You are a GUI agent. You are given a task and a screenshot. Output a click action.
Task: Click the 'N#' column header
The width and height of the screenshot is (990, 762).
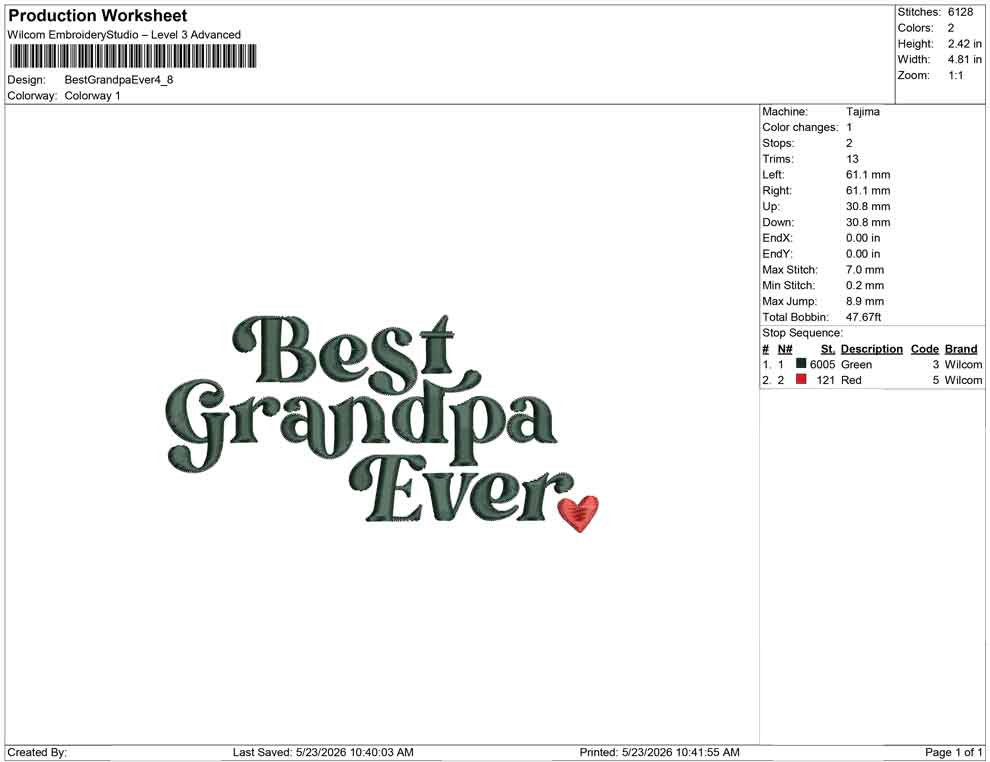[785, 348]
